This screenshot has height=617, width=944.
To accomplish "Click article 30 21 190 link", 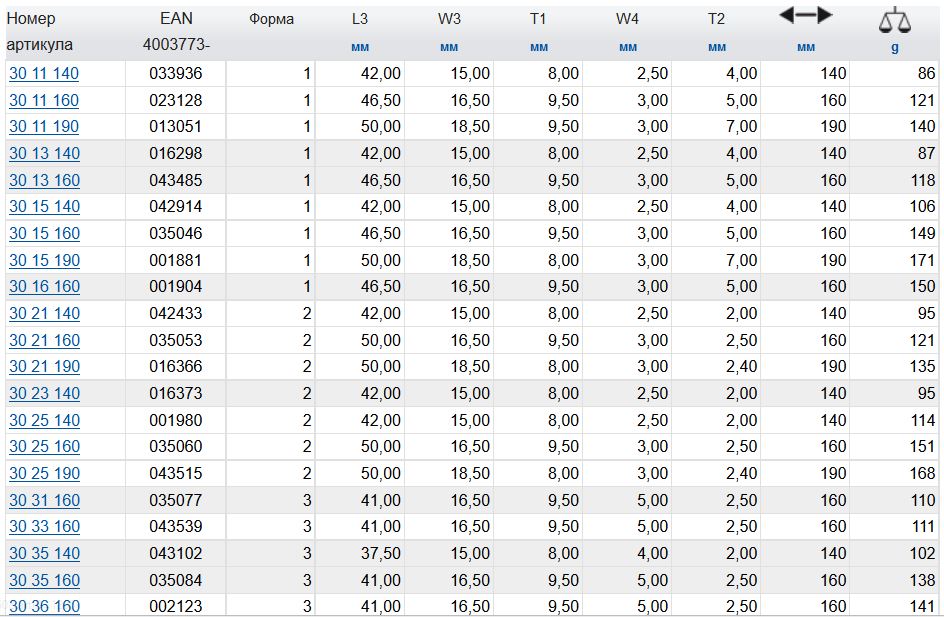I will pos(44,367).
